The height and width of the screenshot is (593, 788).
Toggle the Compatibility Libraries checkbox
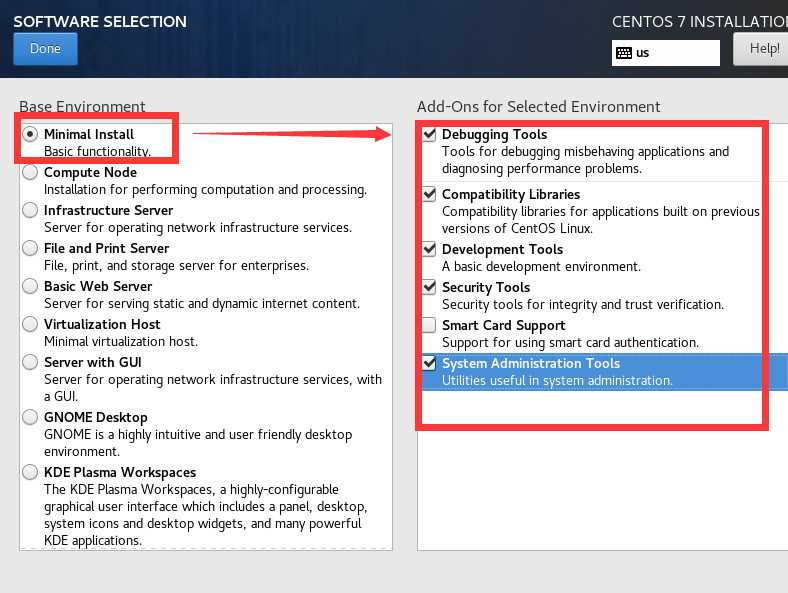(429, 194)
